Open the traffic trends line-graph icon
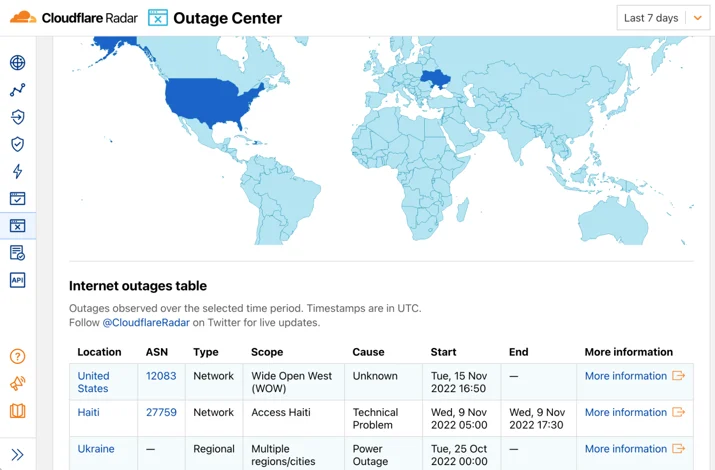 tap(17, 90)
